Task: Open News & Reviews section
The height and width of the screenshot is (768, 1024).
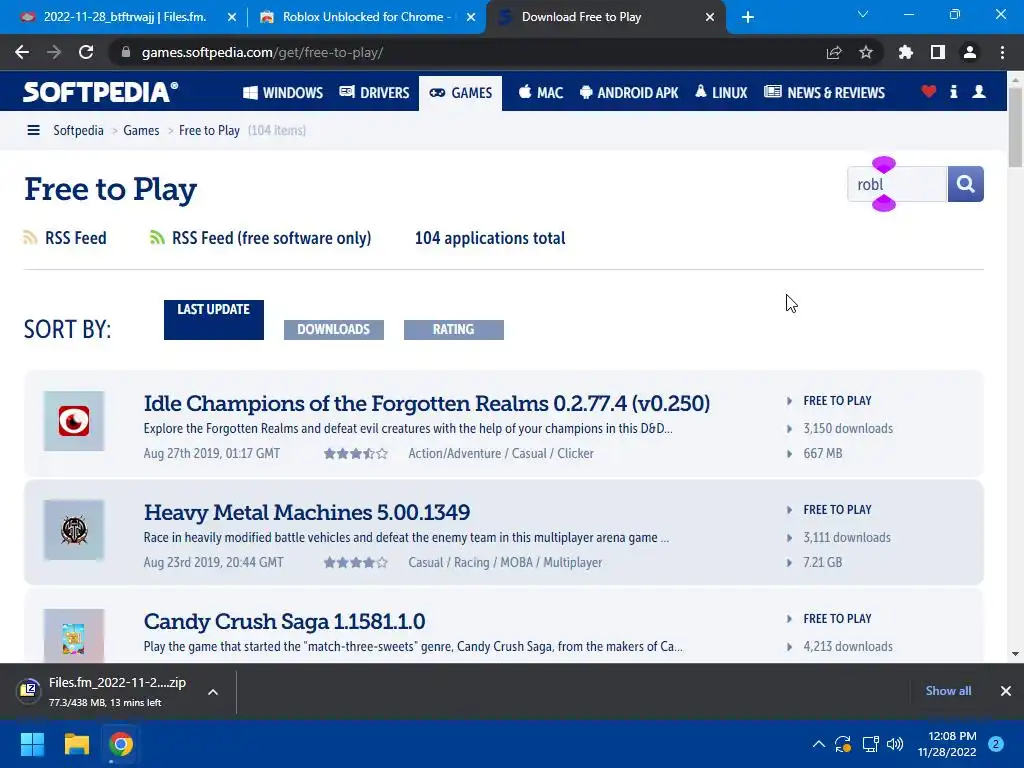Action: point(824,93)
